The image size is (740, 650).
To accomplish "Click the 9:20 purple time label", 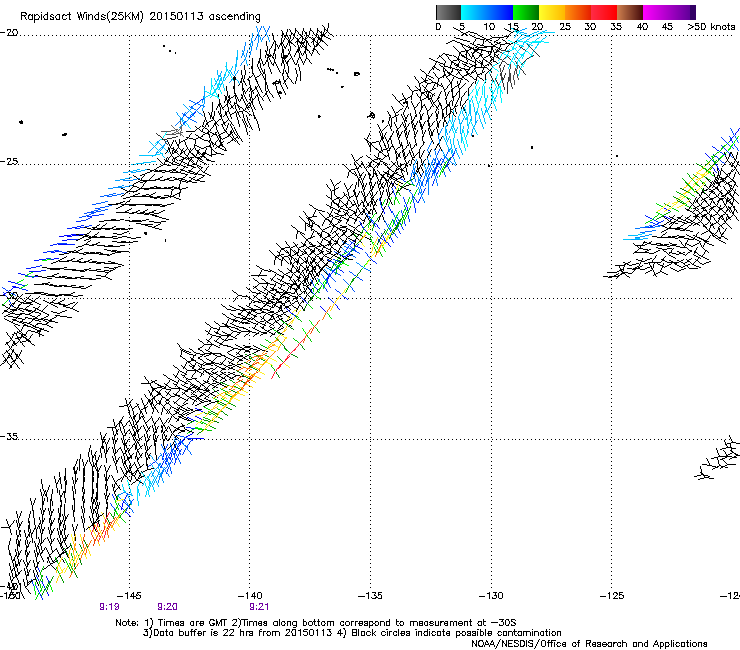I will click(167, 607).
